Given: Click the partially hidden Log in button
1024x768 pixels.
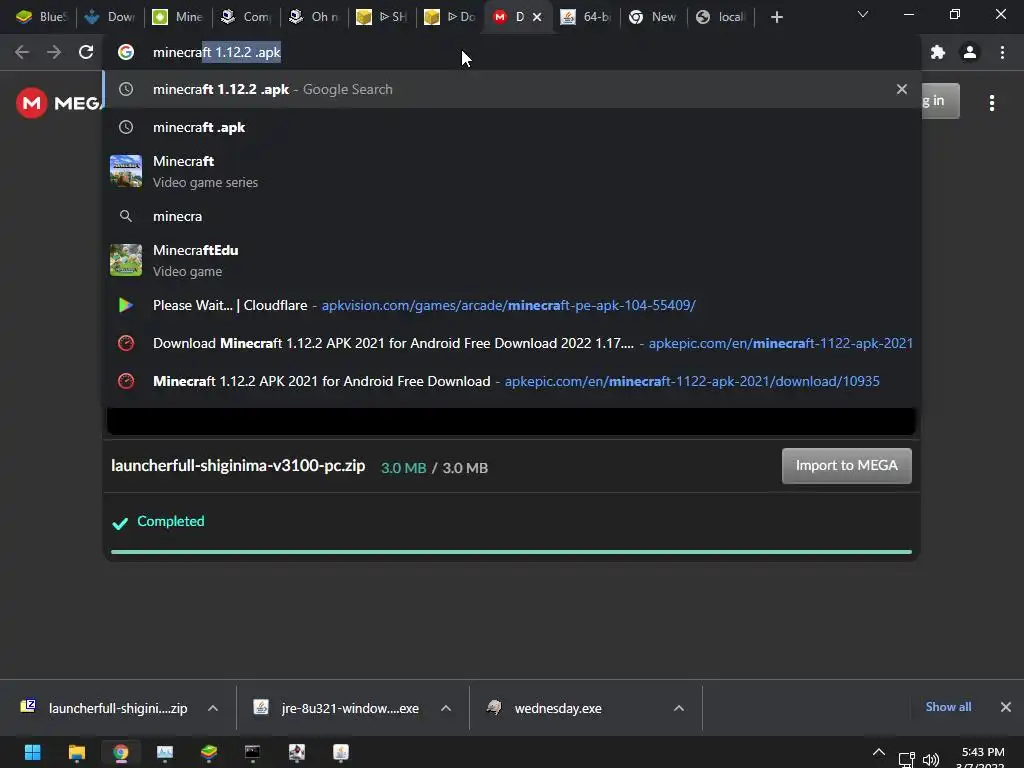Looking at the screenshot, I should point(940,101).
